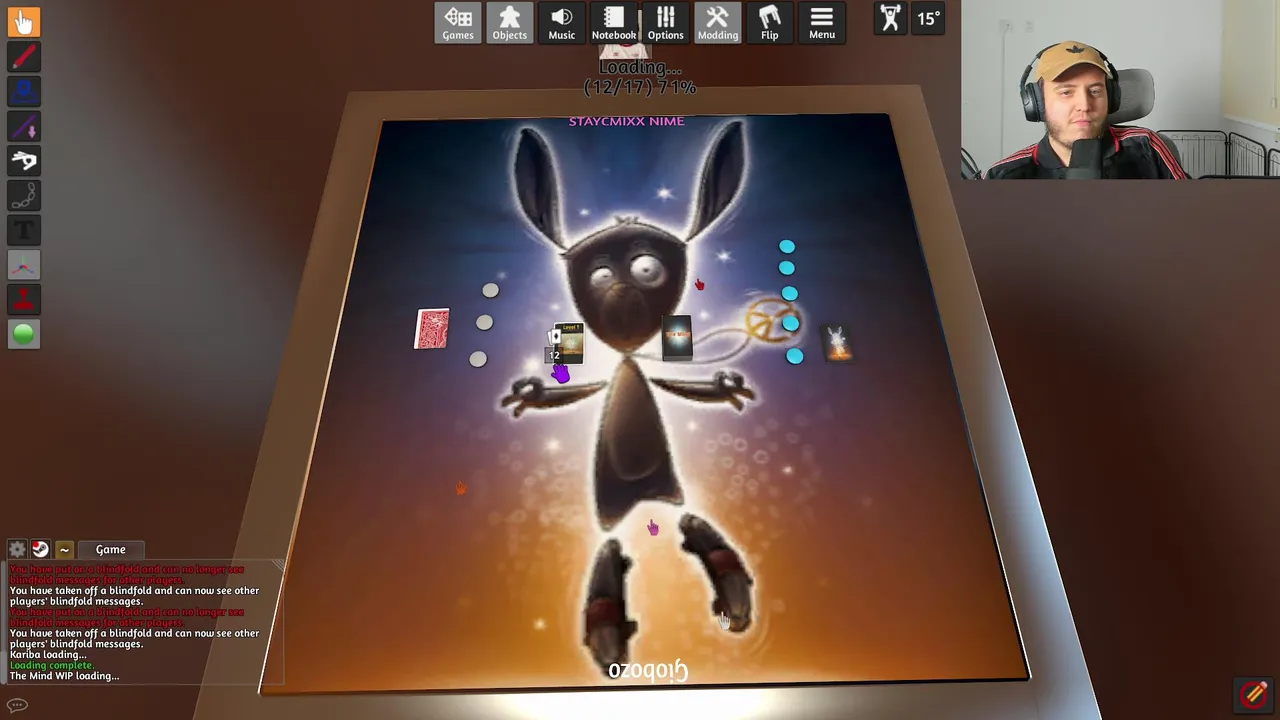
Task: Open the Music player
Action: click(562, 23)
